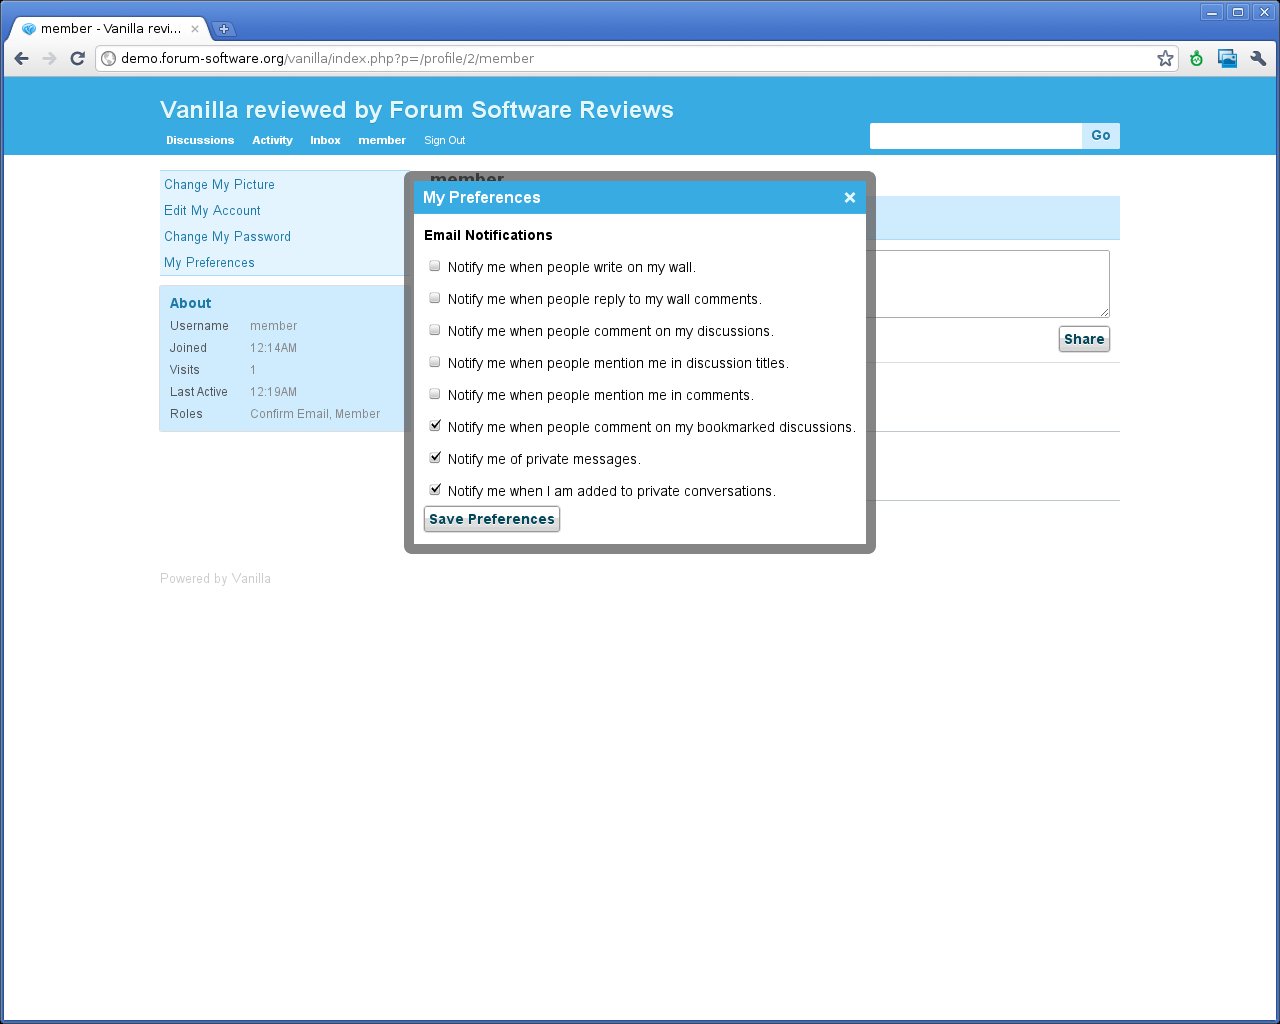The width and height of the screenshot is (1280, 1024).
Task: Close the 'member - Vanilla' browser tab
Action: click(195, 29)
